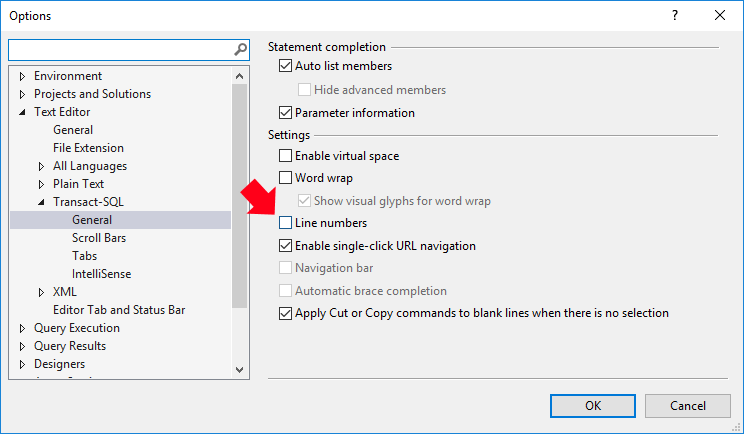744x434 pixels.
Task: Click the Statement completion heading
Action: (x=327, y=47)
